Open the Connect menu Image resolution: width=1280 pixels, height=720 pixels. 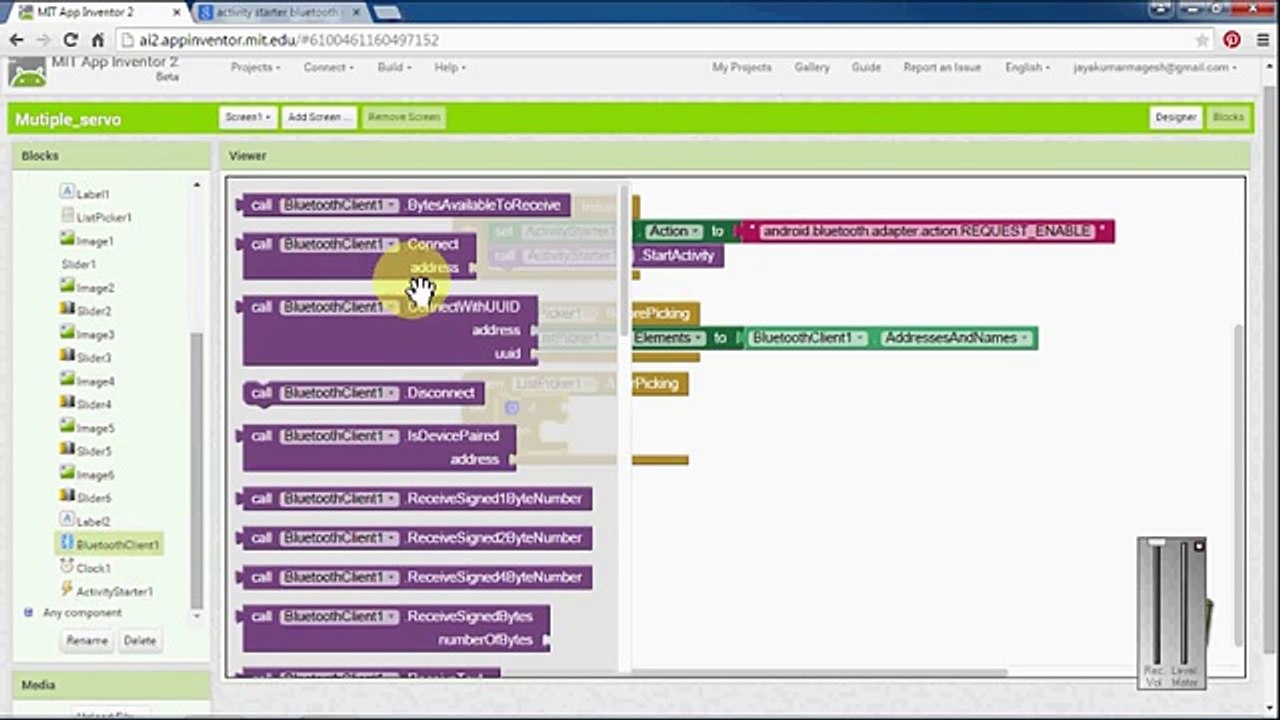click(328, 67)
